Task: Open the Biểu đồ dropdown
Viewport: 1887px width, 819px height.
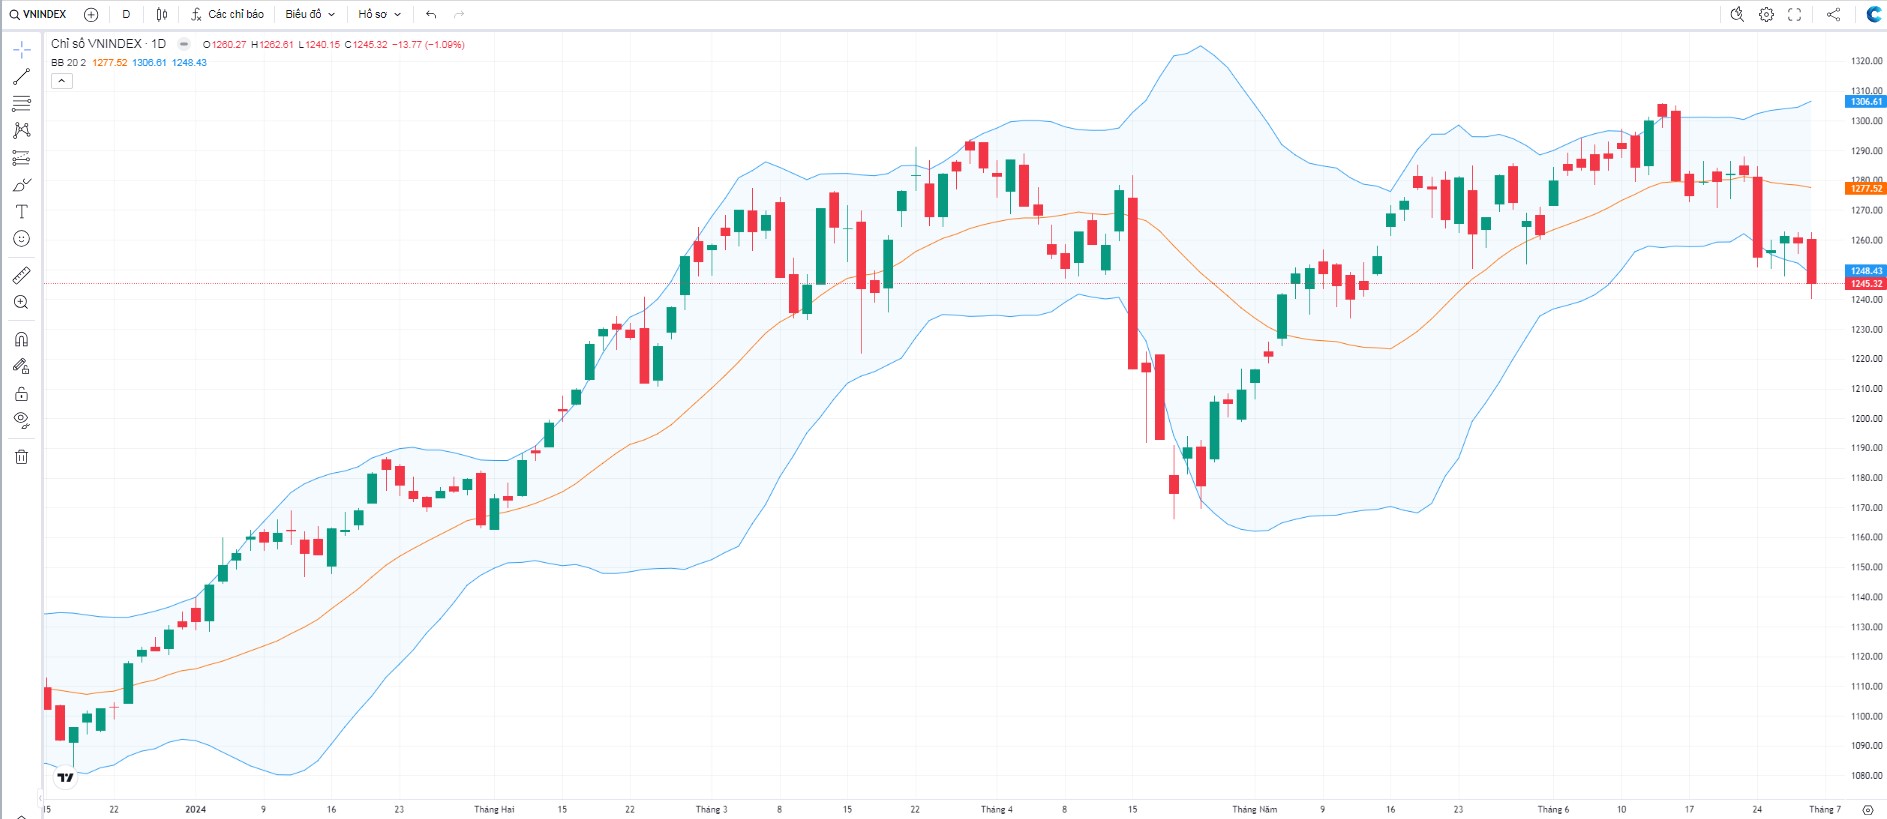Action: (x=310, y=14)
